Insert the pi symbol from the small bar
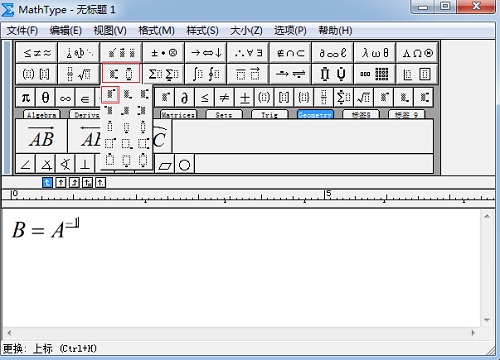Viewport: 500px width, 360px height. coord(26,98)
